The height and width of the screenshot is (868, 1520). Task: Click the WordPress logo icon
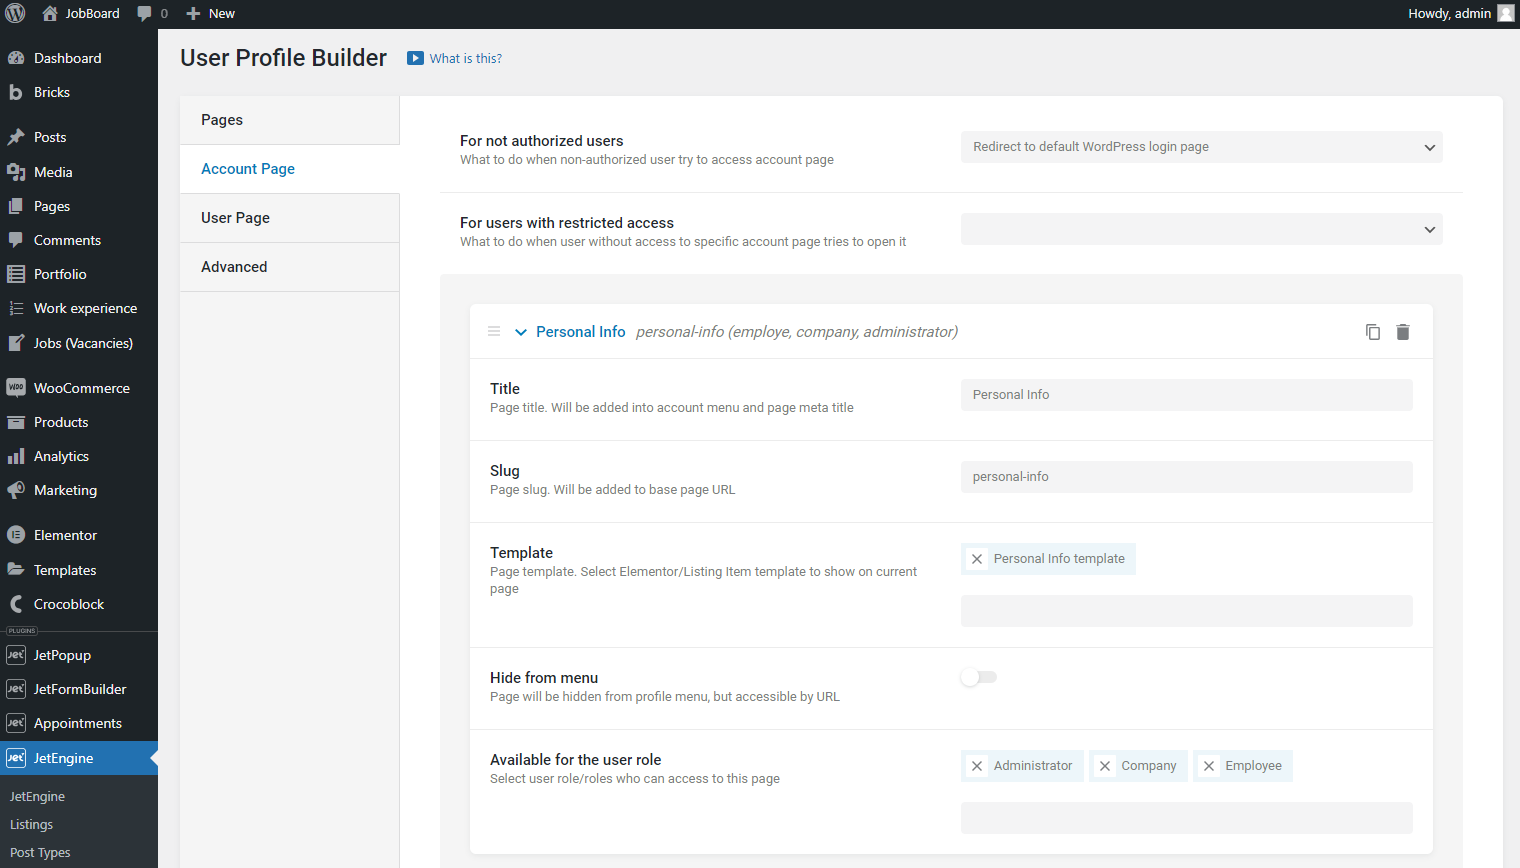point(15,13)
